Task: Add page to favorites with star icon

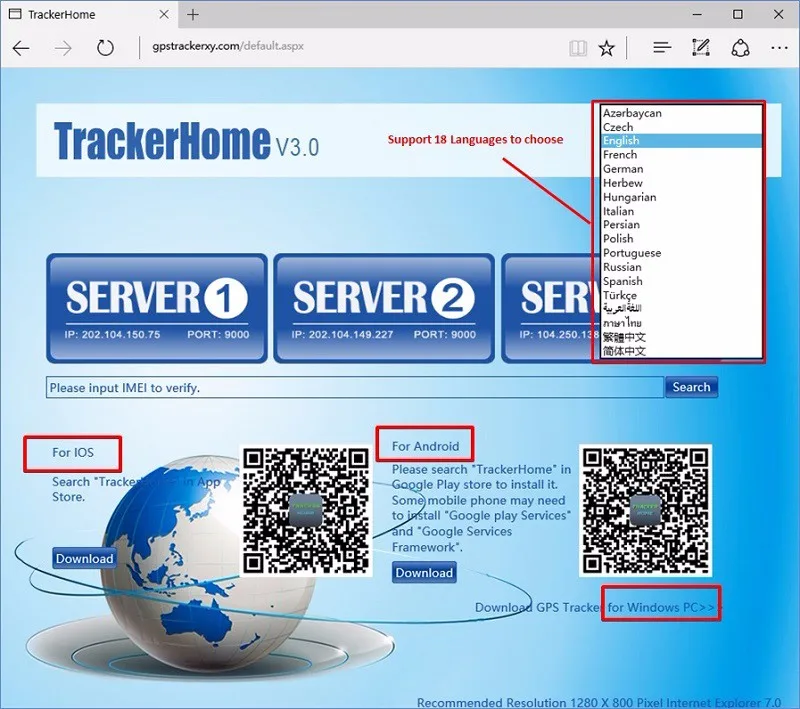Action: [607, 48]
